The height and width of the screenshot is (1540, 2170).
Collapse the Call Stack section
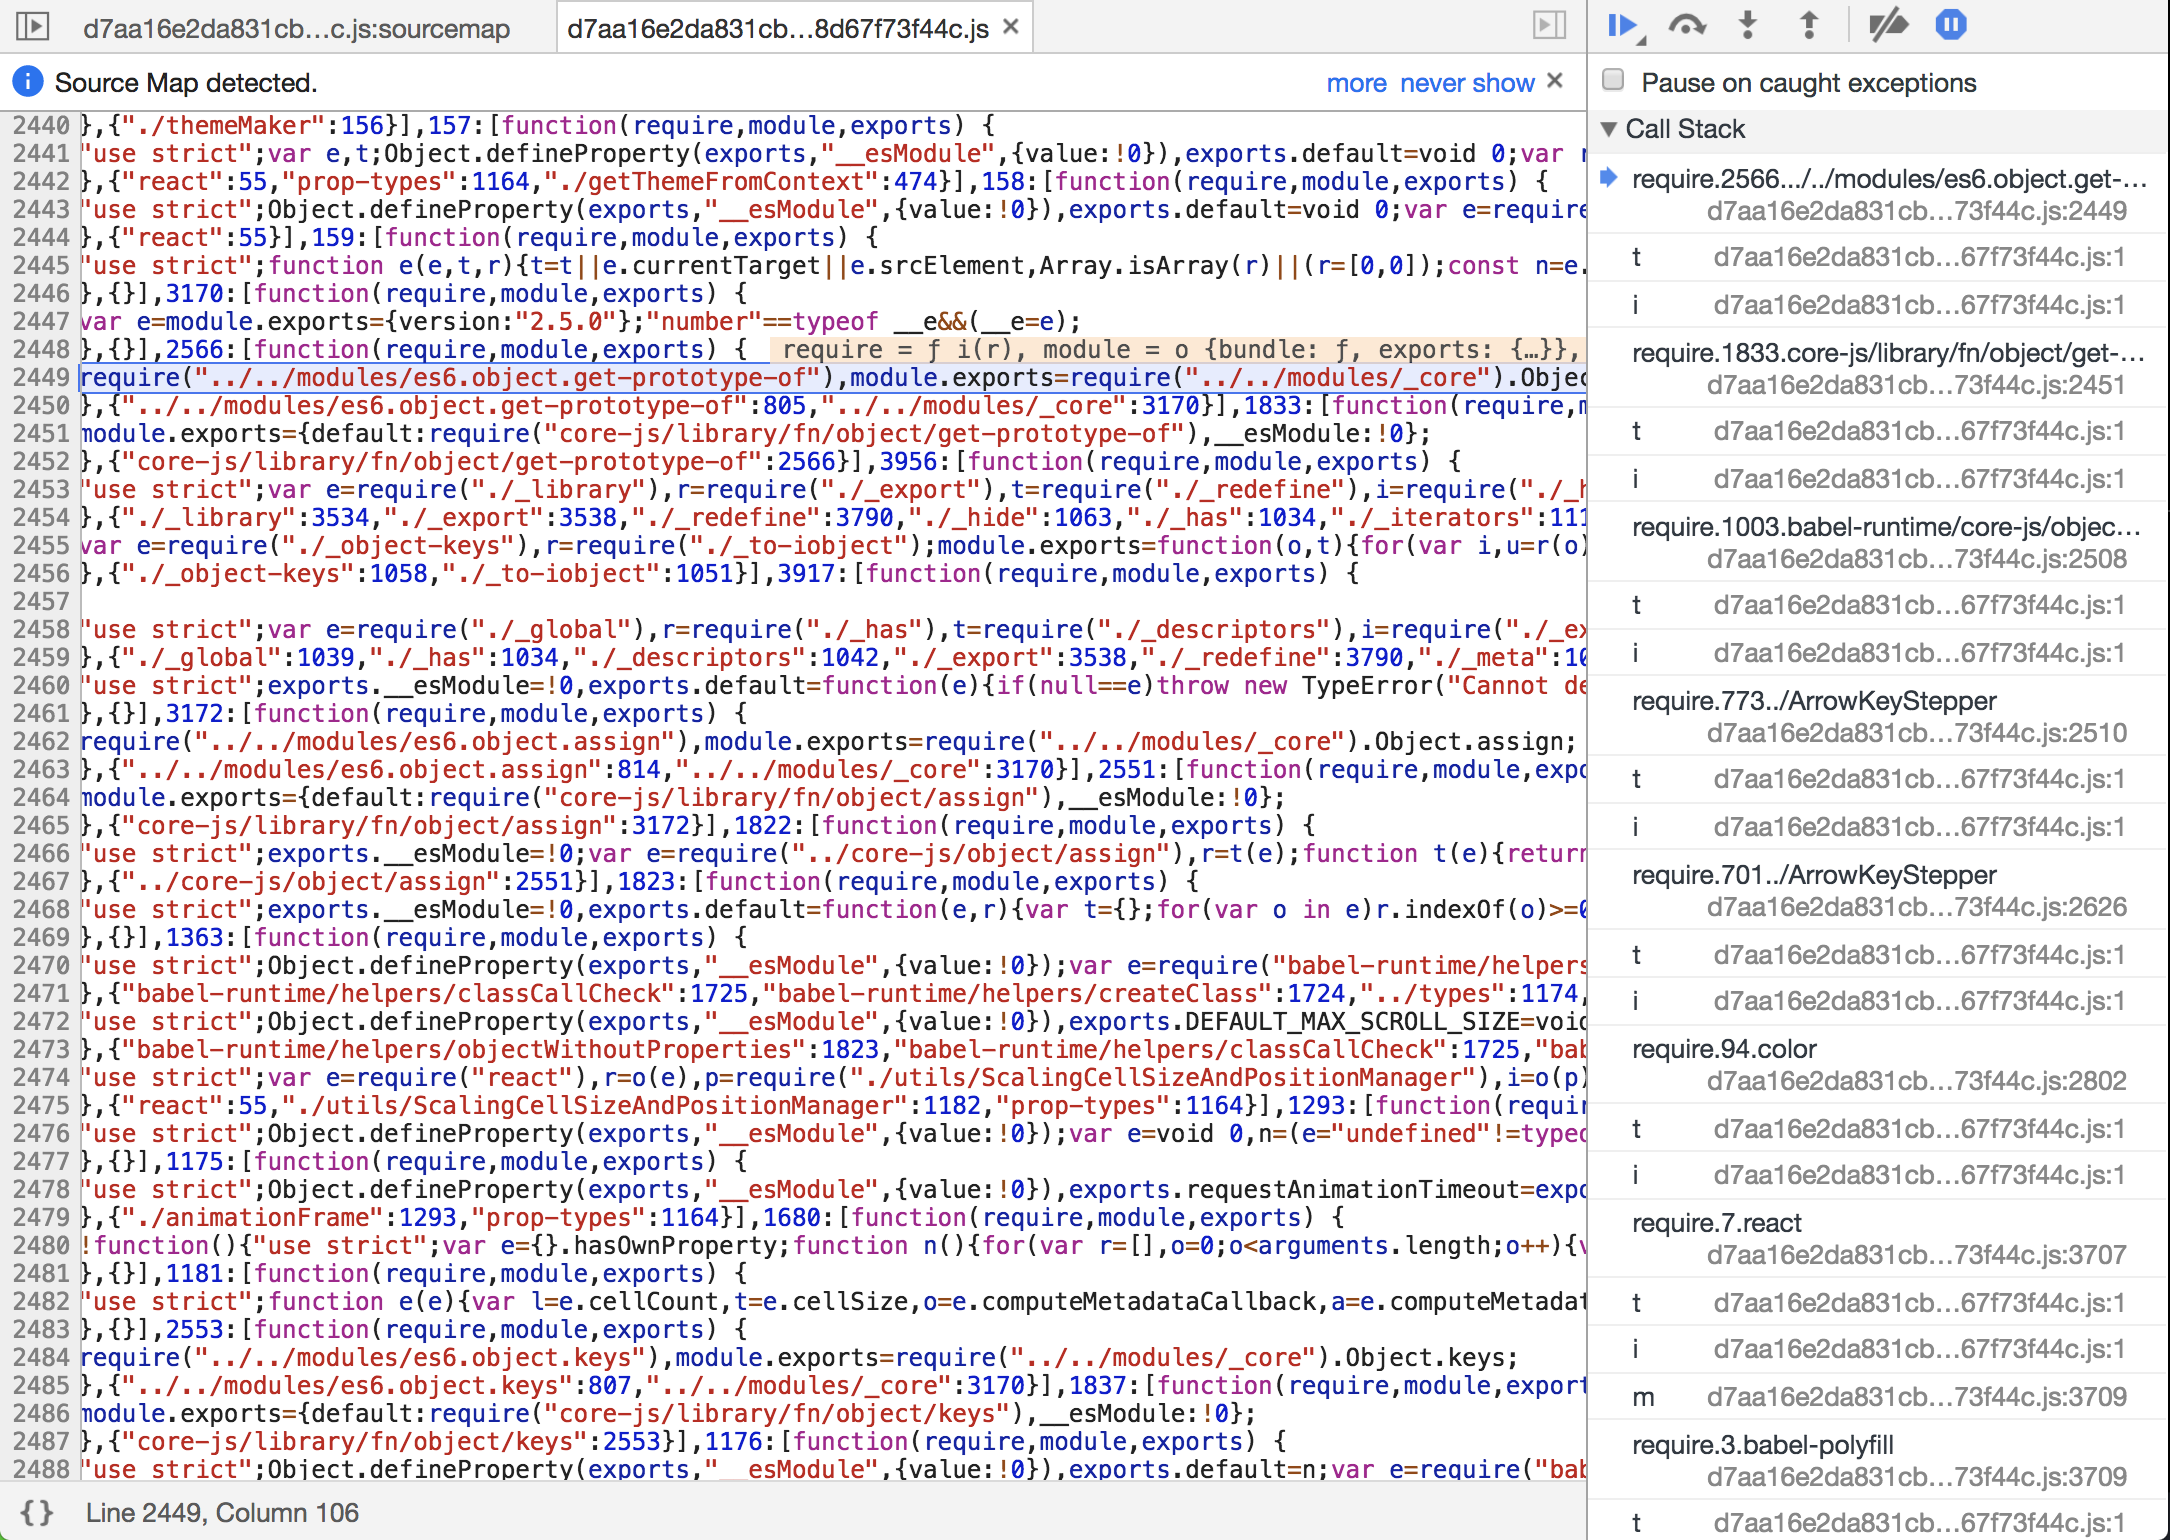click(1610, 128)
